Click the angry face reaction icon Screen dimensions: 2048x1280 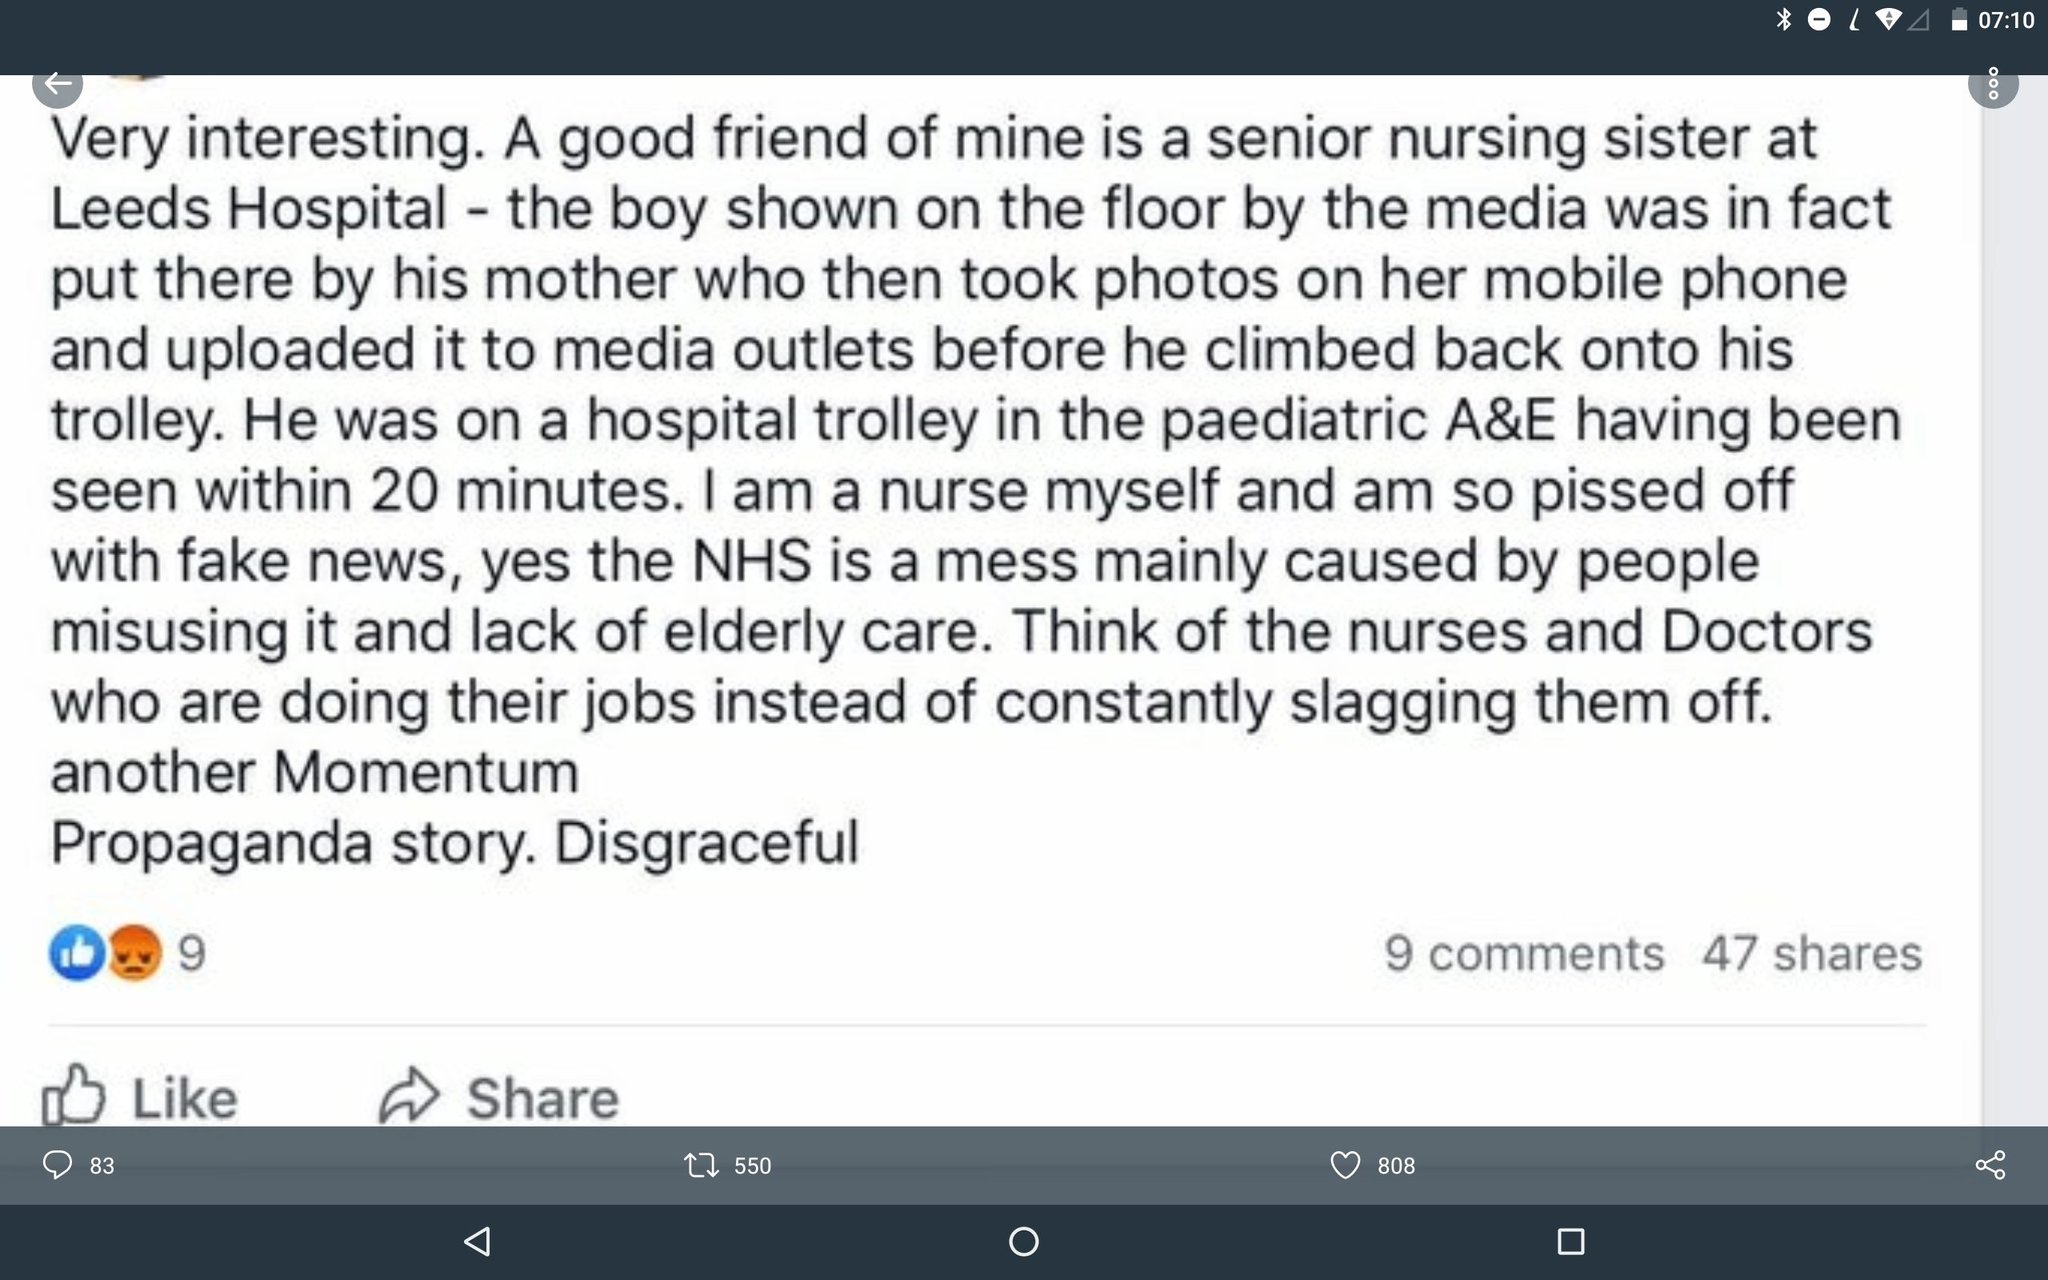click(x=134, y=952)
